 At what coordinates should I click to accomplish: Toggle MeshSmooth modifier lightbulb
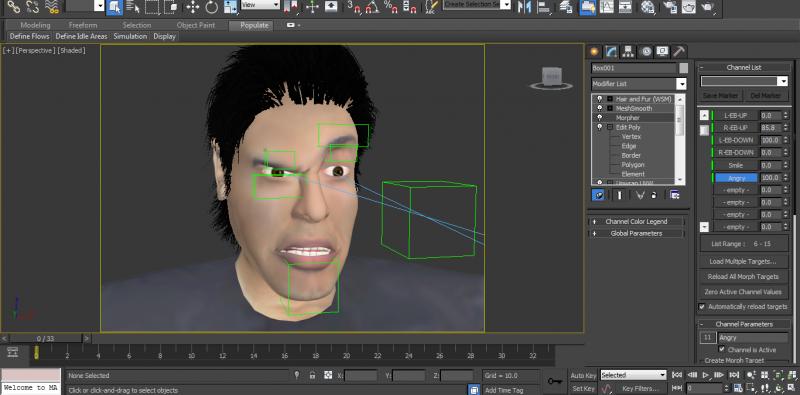[599, 108]
